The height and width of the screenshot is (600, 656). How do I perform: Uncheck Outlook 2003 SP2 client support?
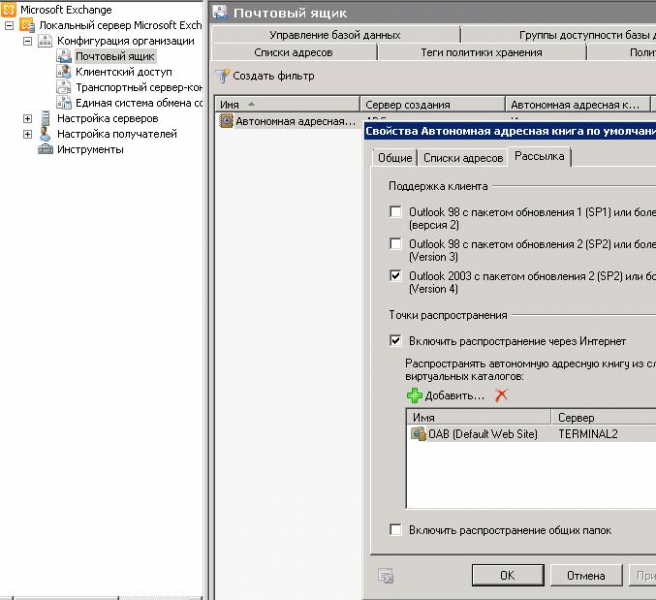pos(395,276)
